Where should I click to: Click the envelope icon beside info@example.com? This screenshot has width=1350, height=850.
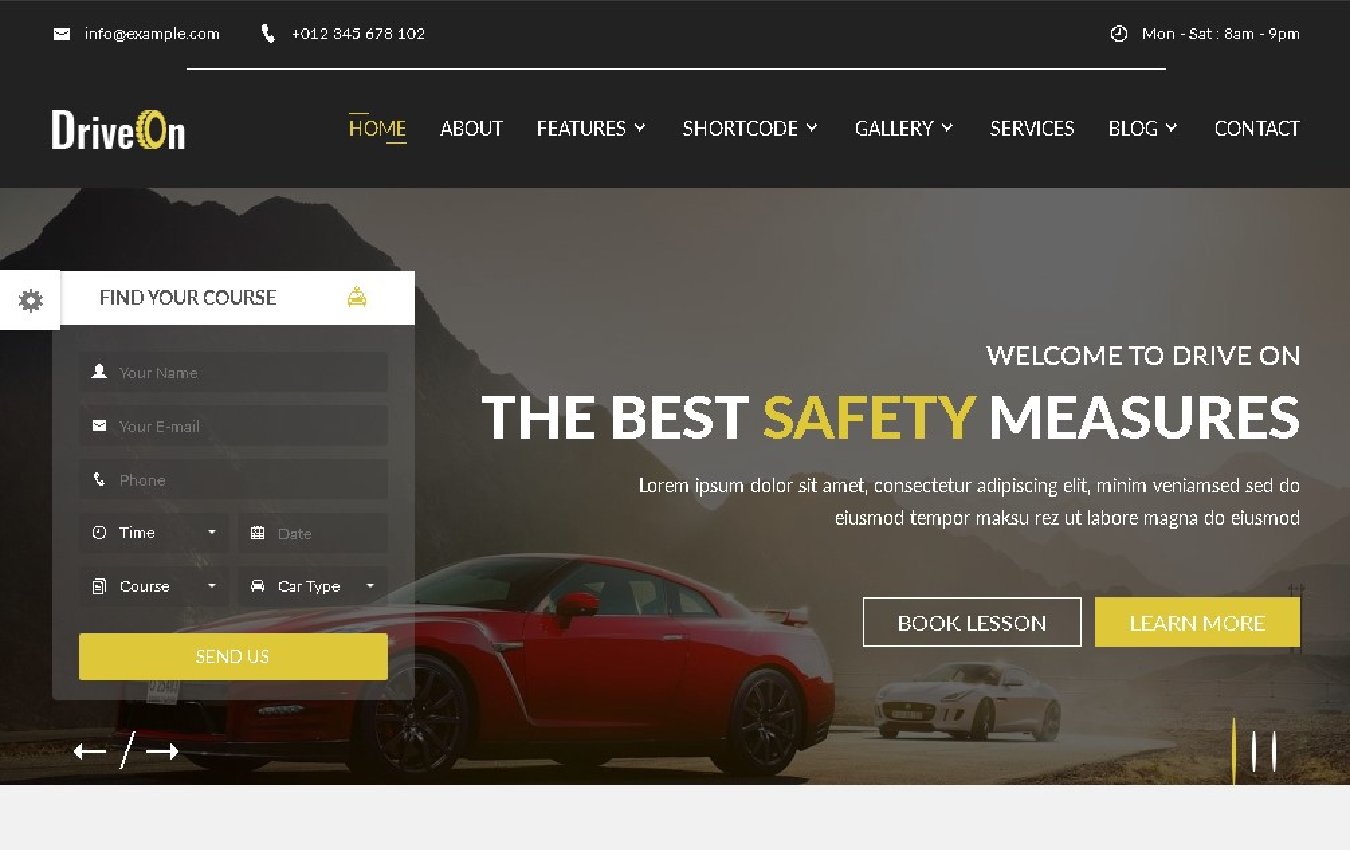[62, 34]
